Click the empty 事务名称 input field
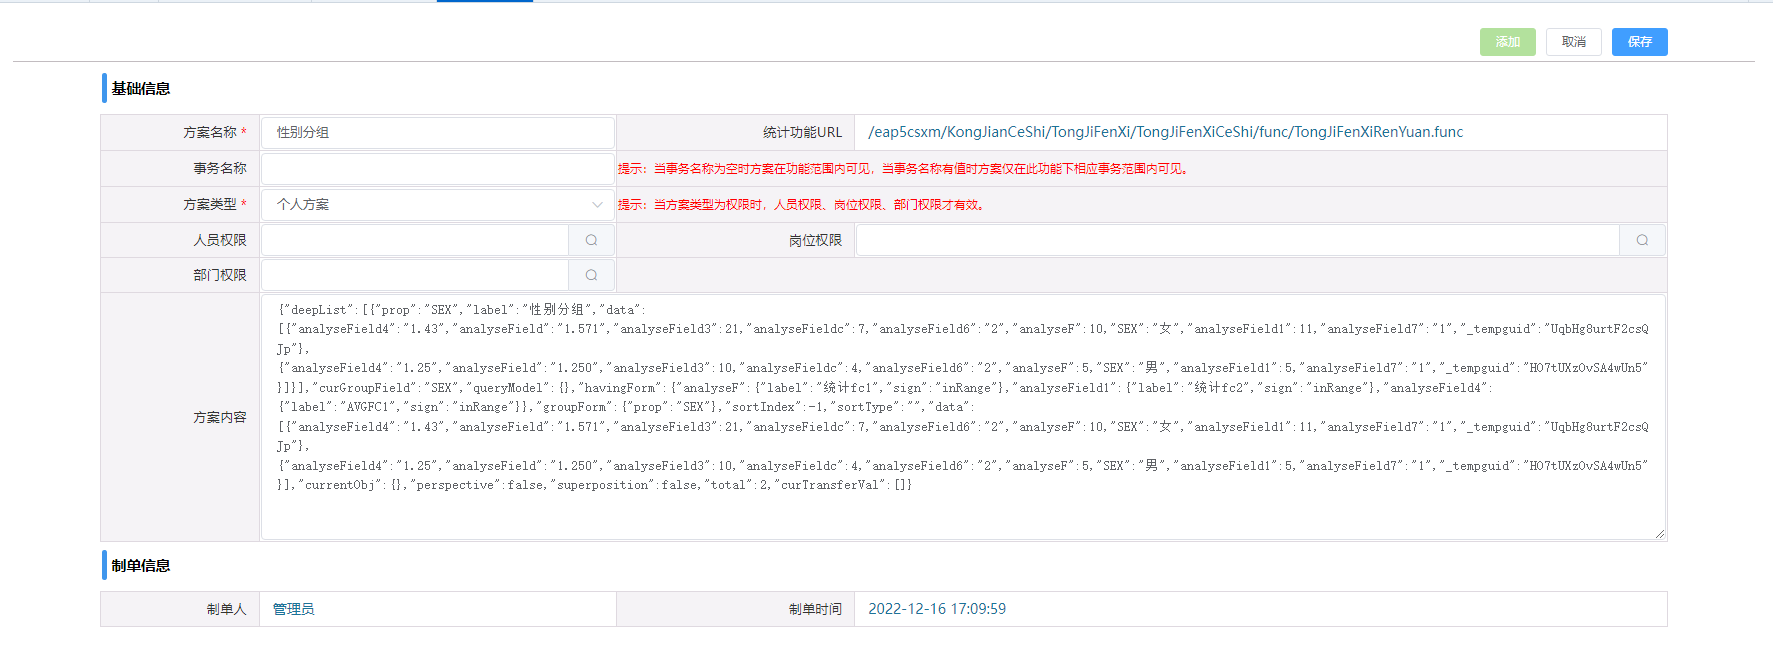The image size is (1773, 658). (x=437, y=169)
